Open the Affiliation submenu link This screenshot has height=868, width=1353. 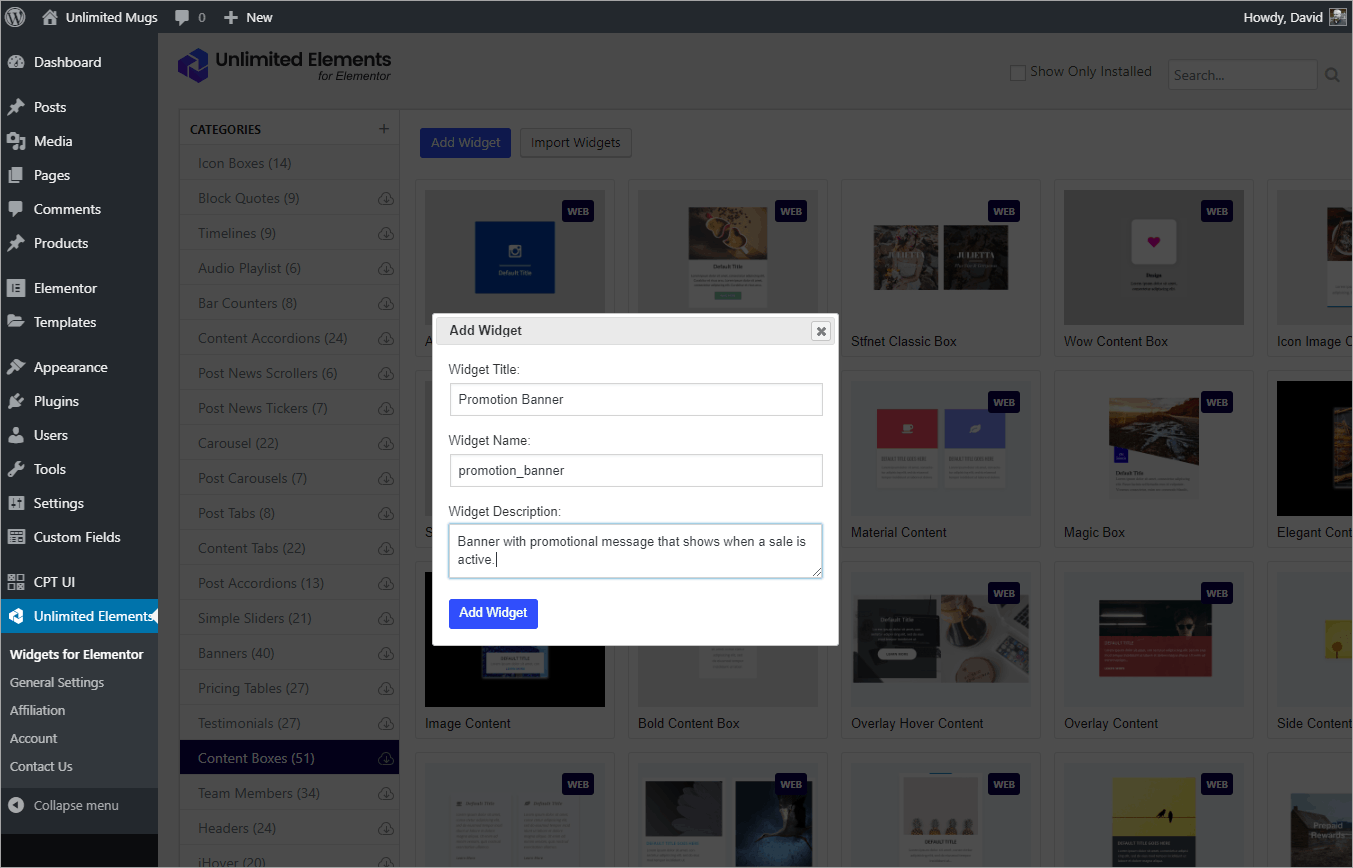click(38, 710)
